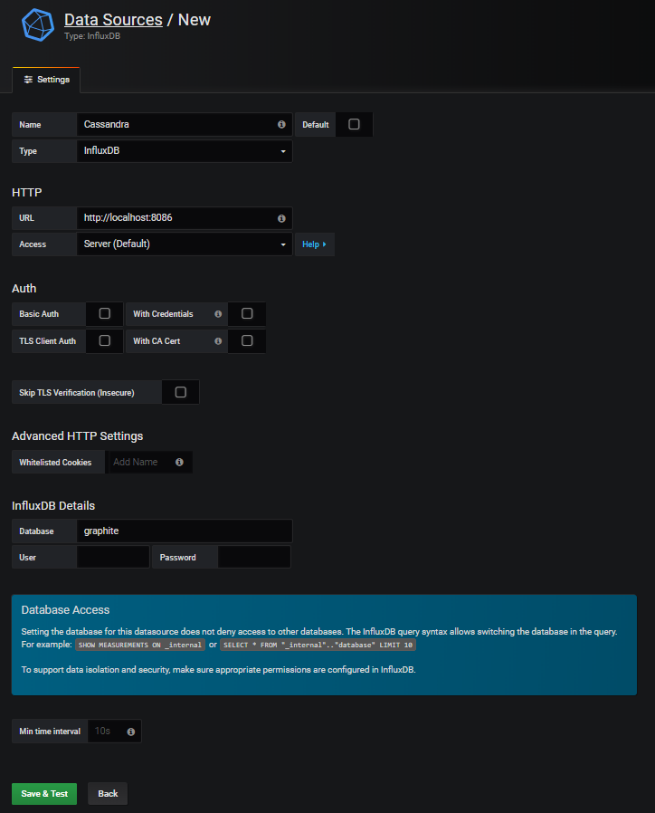
Task: Toggle the Basic Auth checkbox
Action: click(x=104, y=314)
